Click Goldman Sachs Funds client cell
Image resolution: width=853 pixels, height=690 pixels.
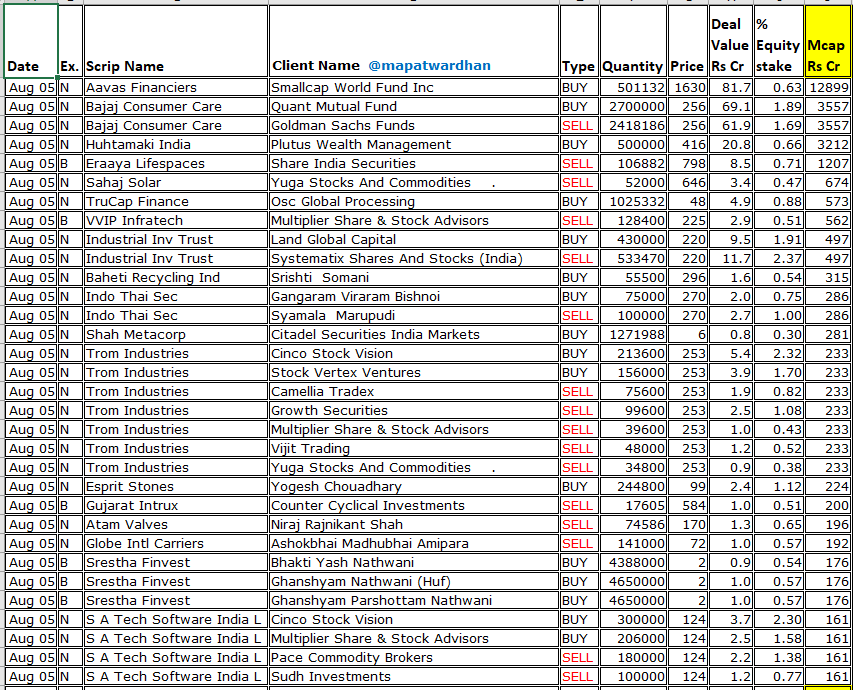tap(413, 126)
